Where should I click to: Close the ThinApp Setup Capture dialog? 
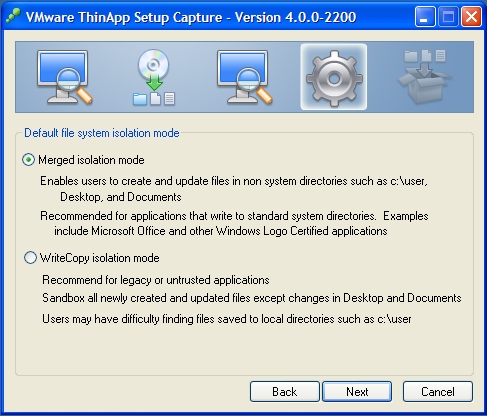click(x=471, y=17)
